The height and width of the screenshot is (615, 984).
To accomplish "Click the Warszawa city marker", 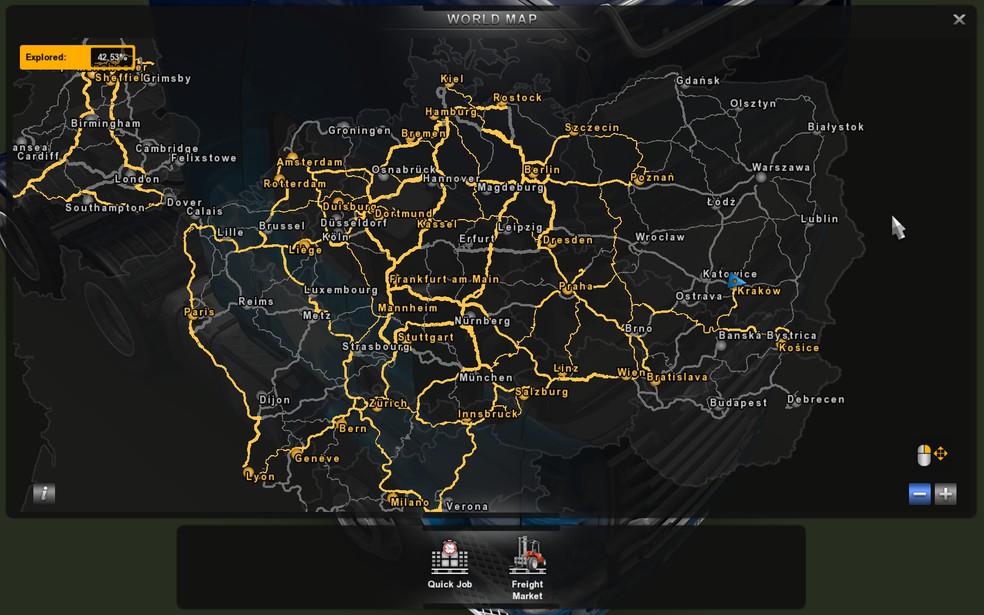I will pyautogui.click(x=762, y=177).
